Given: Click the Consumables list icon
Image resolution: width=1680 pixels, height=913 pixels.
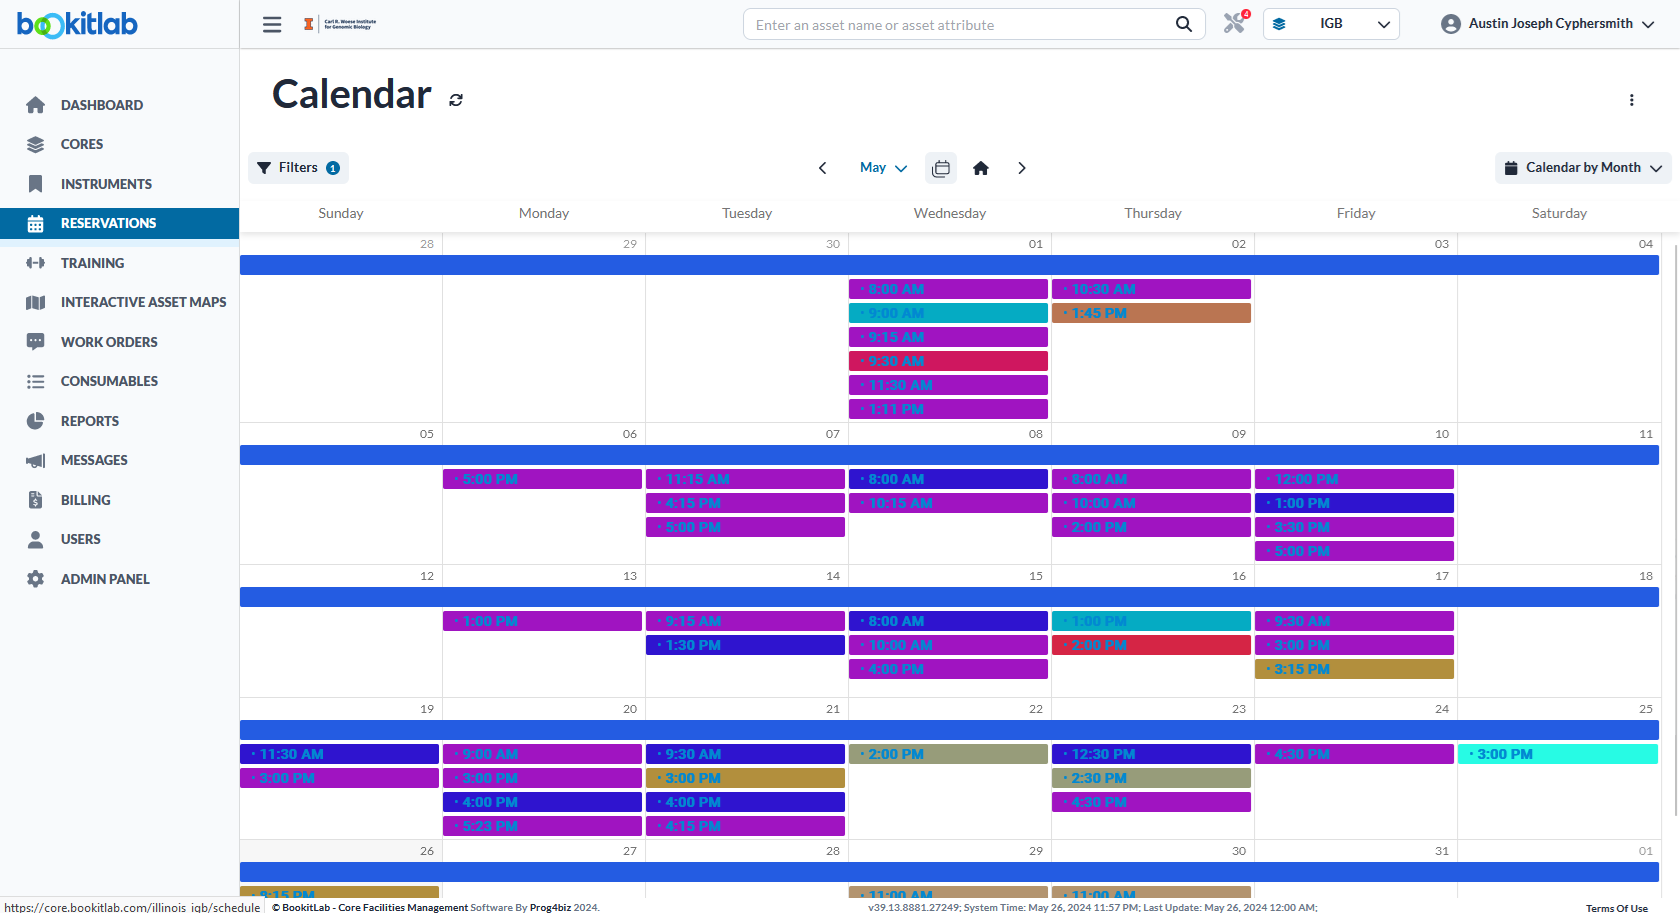Looking at the screenshot, I should (36, 381).
